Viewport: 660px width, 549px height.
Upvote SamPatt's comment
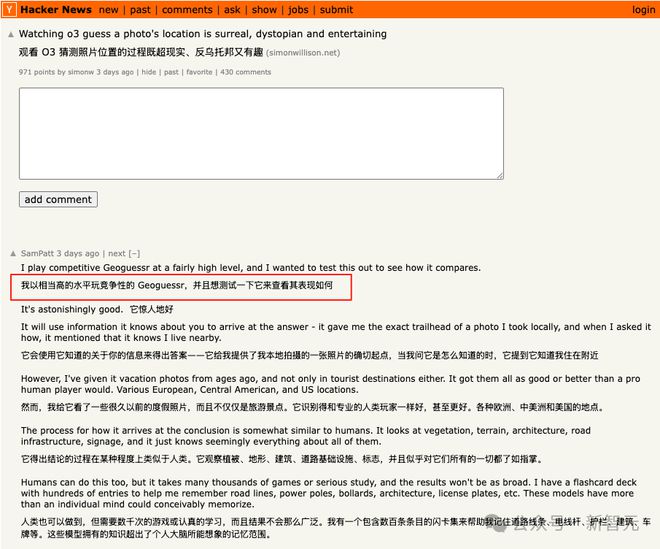point(13,253)
